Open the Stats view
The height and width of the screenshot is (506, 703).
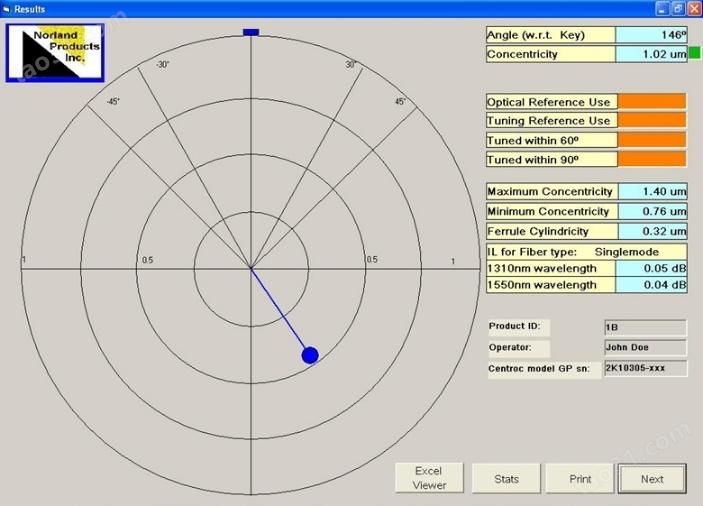pyautogui.click(x=506, y=479)
